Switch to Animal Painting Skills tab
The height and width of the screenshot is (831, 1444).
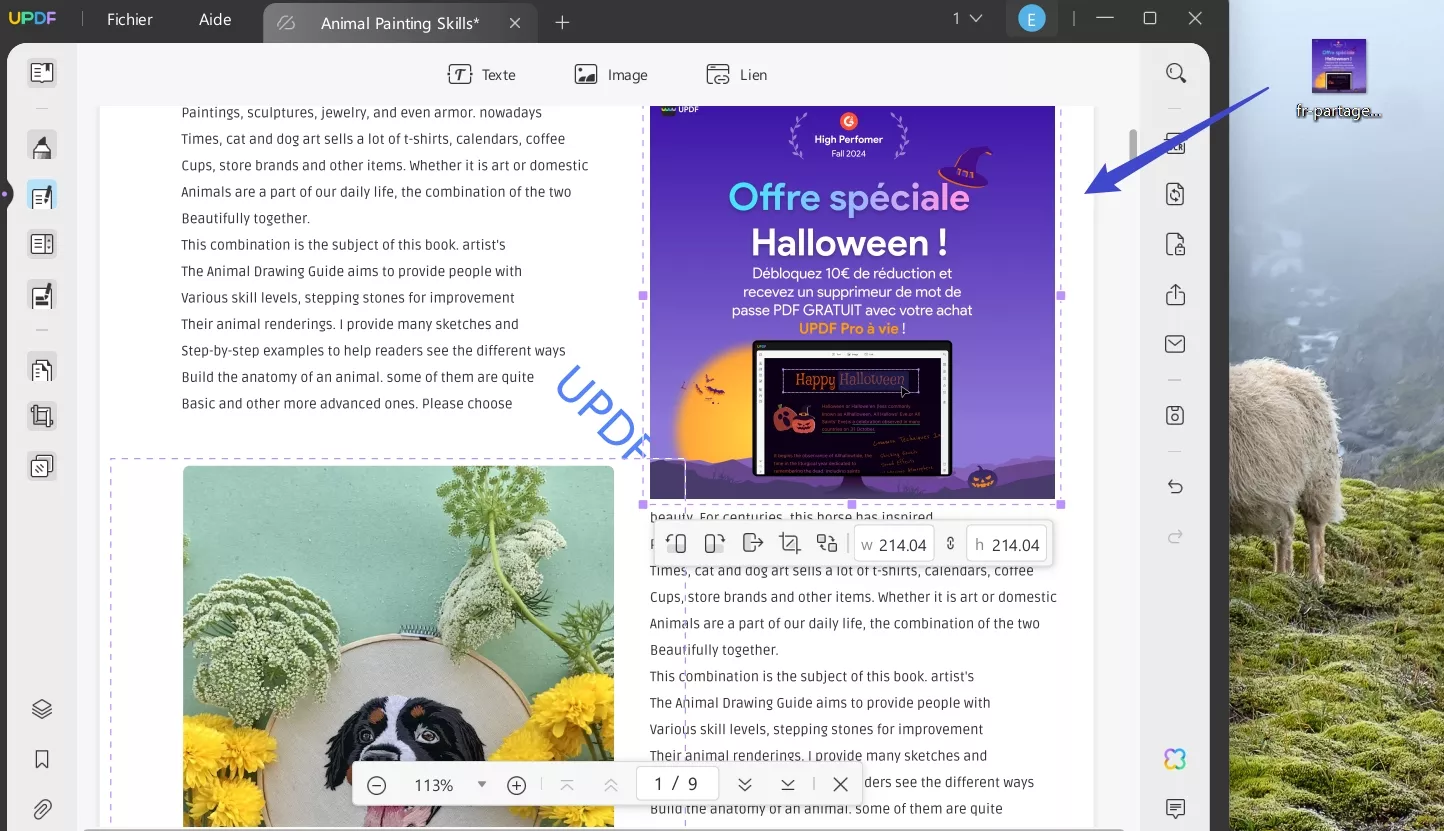[400, 22]
